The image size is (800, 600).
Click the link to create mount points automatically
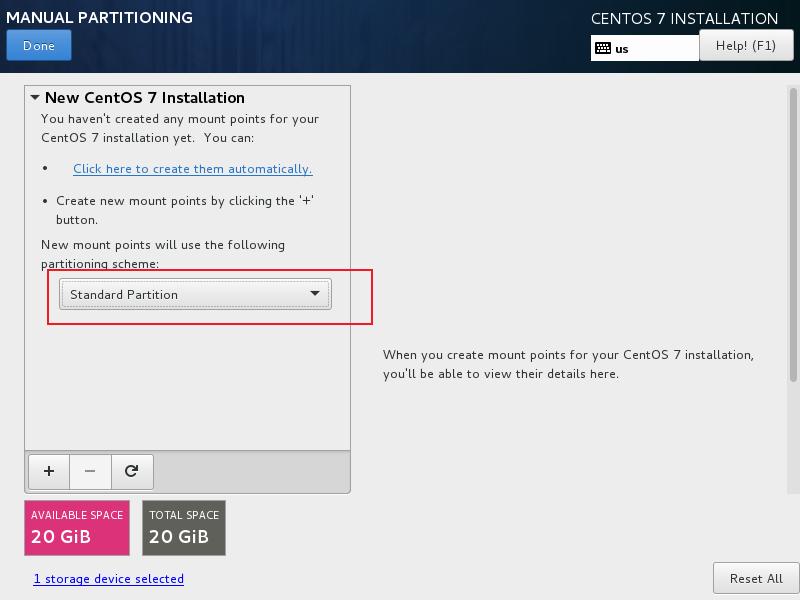[x=192, y=169]
